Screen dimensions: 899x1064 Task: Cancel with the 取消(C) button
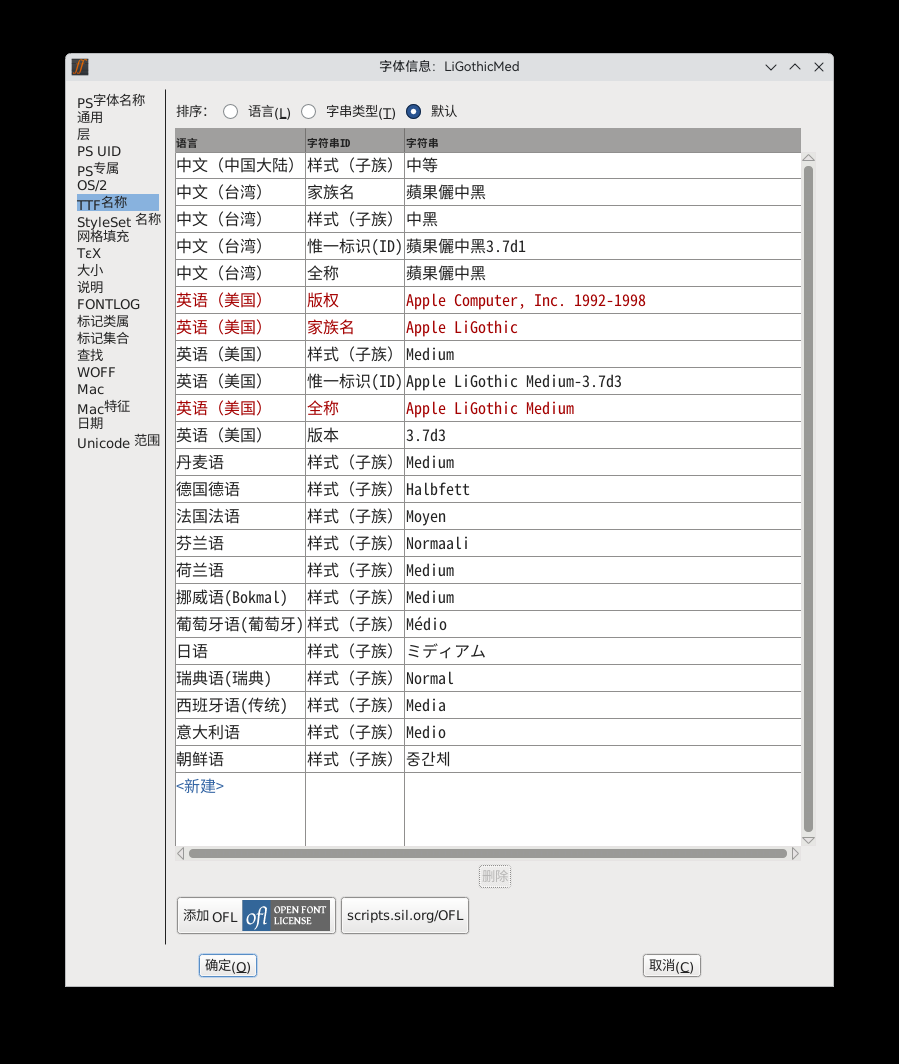coord(672,966)
